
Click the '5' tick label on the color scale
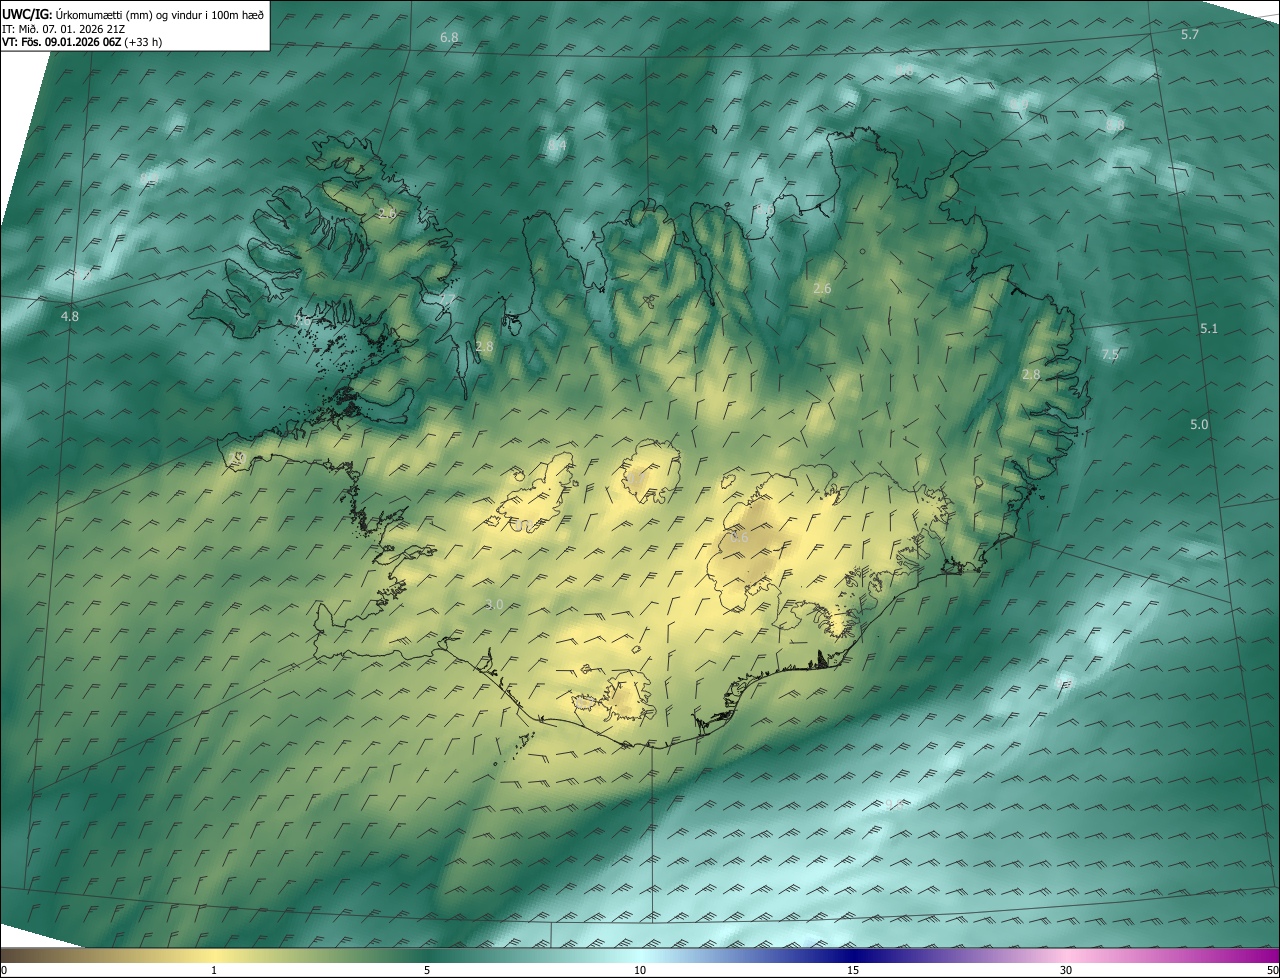427,970
